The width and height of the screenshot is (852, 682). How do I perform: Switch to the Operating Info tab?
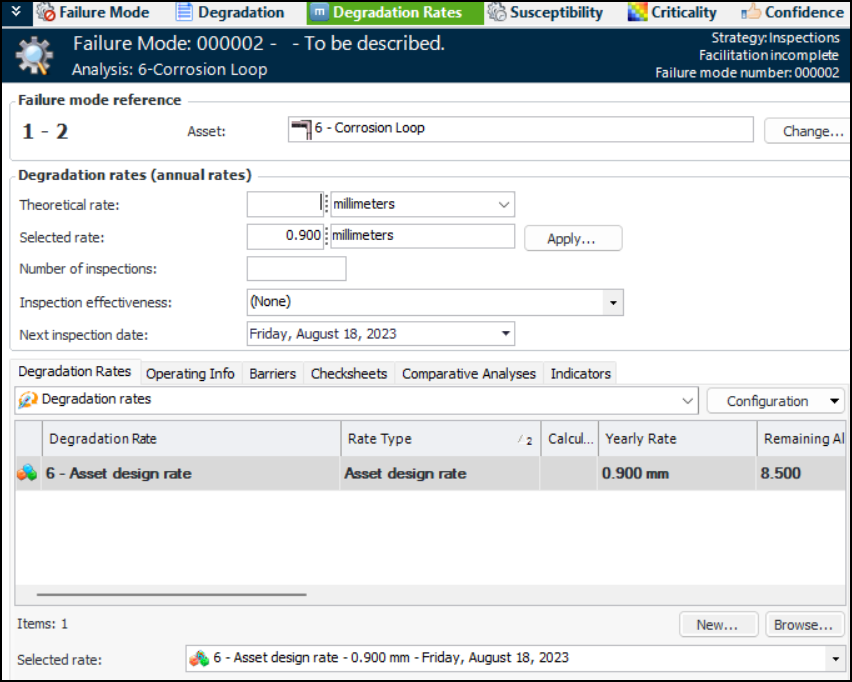(x=190, y=373)
